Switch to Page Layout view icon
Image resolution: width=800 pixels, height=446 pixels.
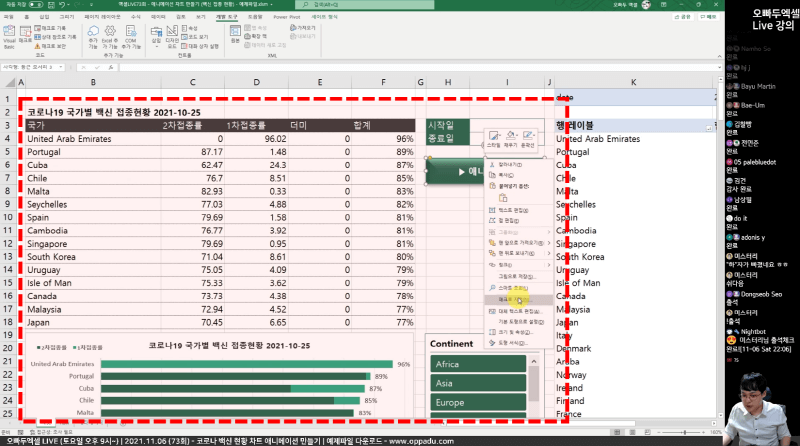[633, 432]
